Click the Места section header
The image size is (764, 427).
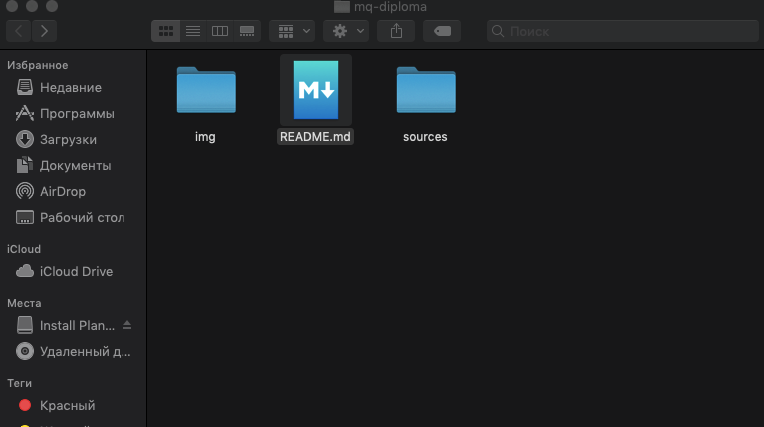[24, 303]
